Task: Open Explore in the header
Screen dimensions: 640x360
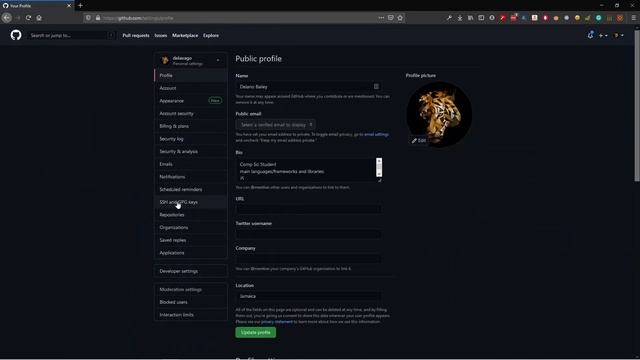Action: point(211,36)
